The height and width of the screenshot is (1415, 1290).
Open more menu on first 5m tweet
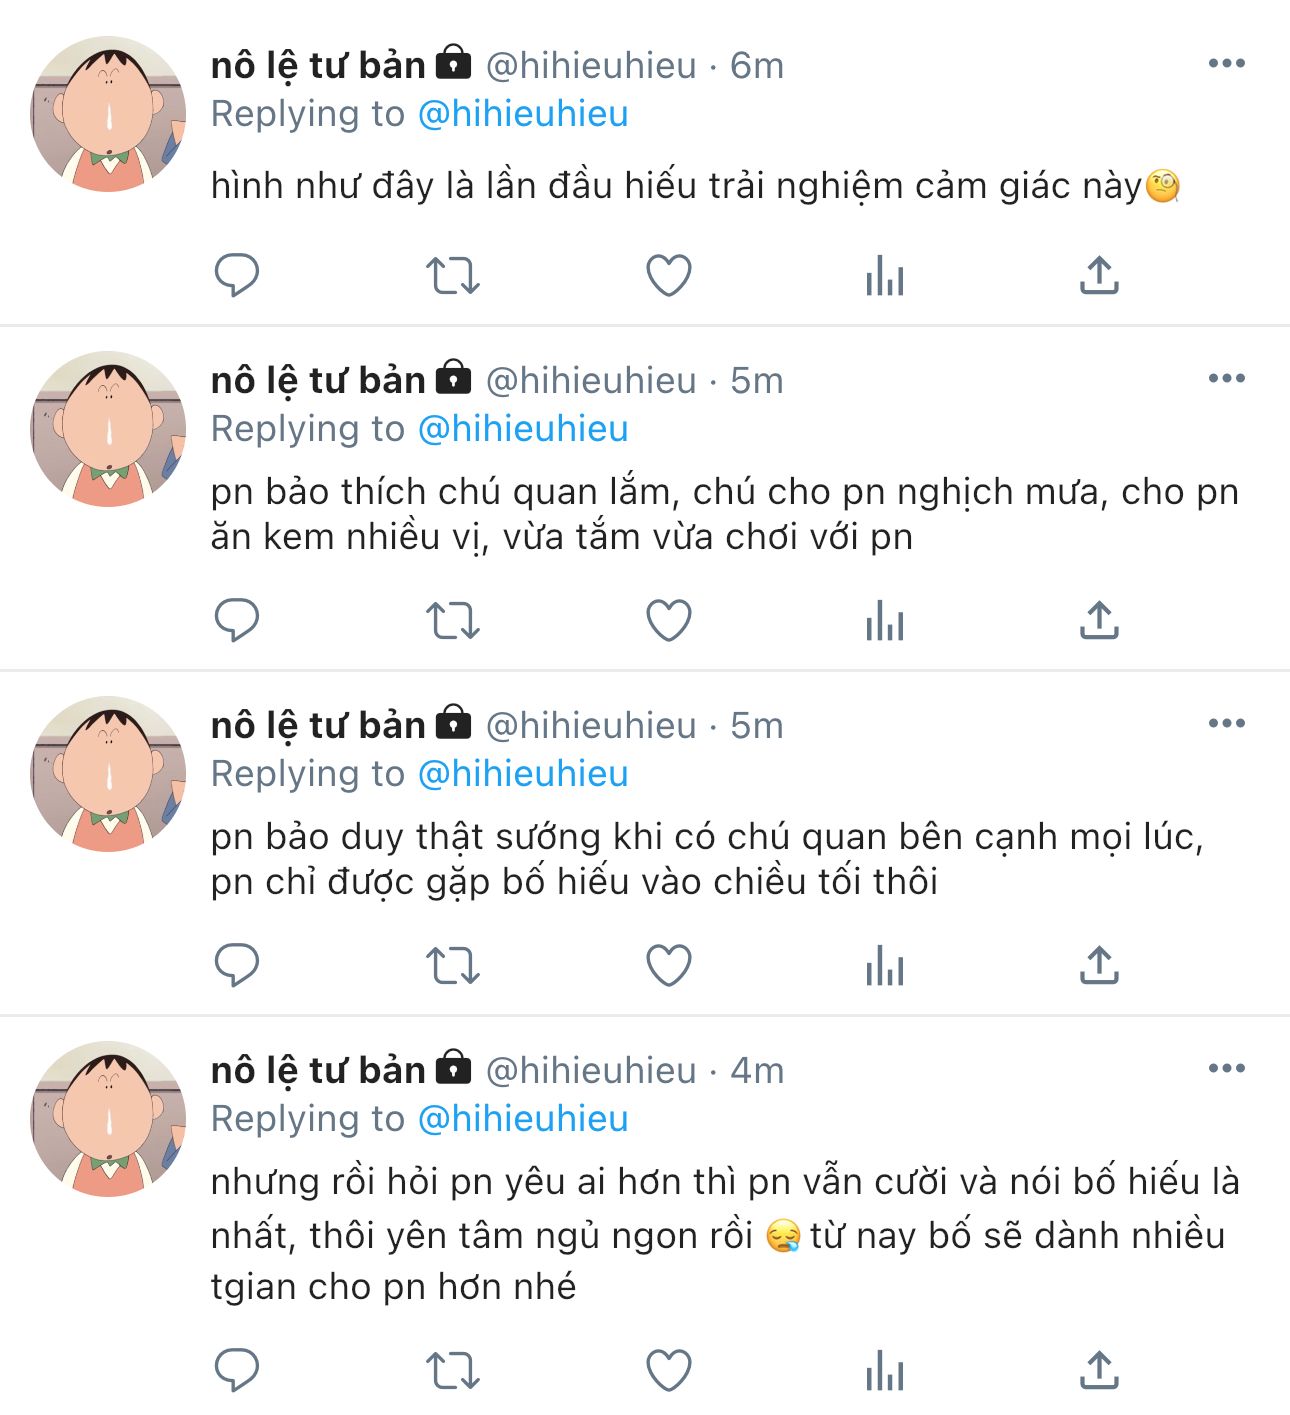(x=1227, y=378)
